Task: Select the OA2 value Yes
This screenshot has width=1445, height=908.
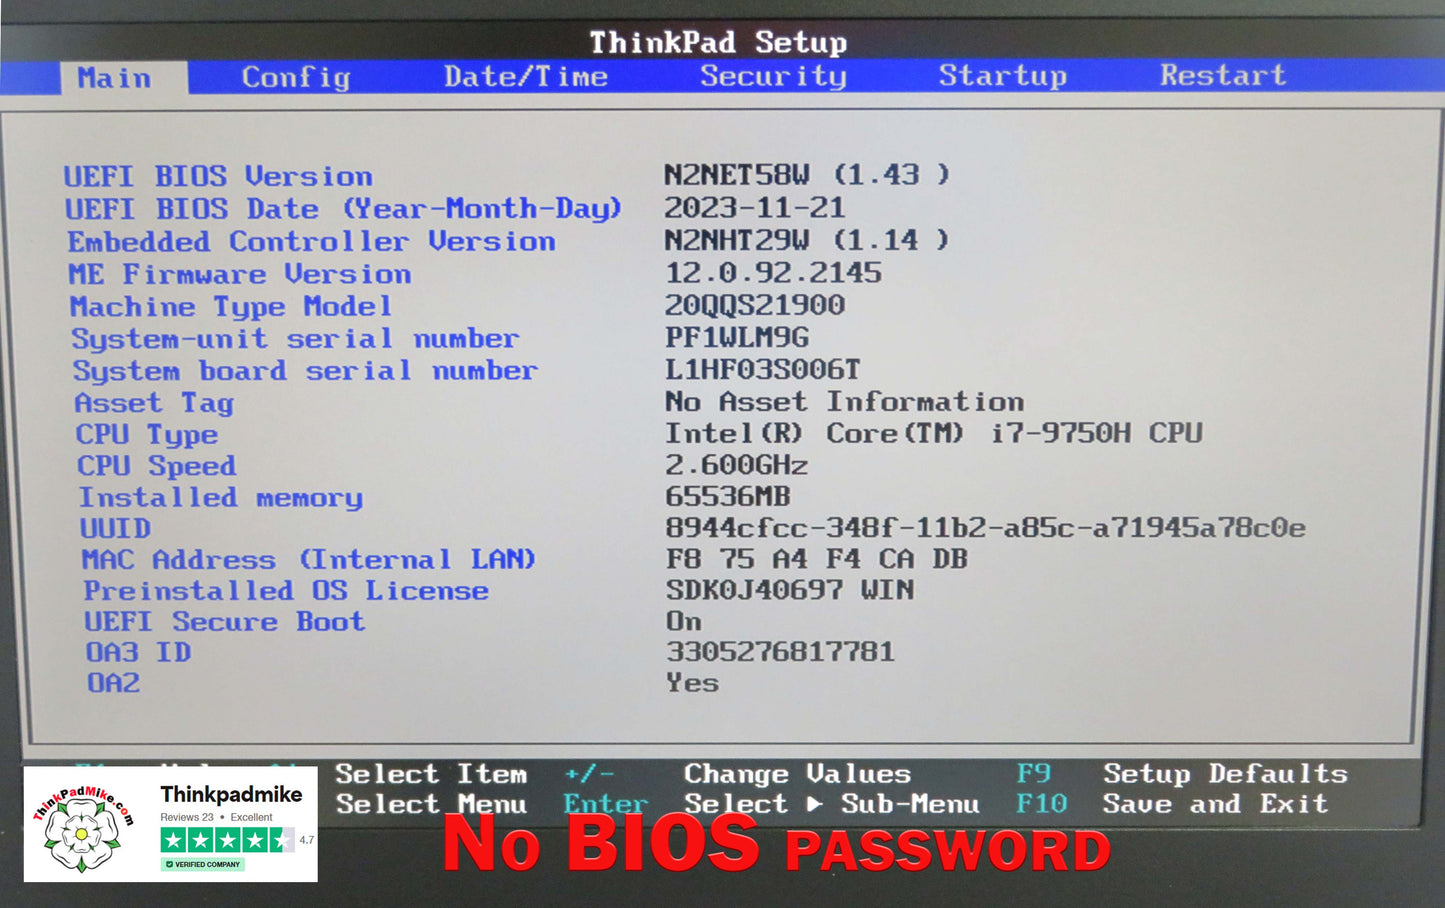Action: click(693, 684)
